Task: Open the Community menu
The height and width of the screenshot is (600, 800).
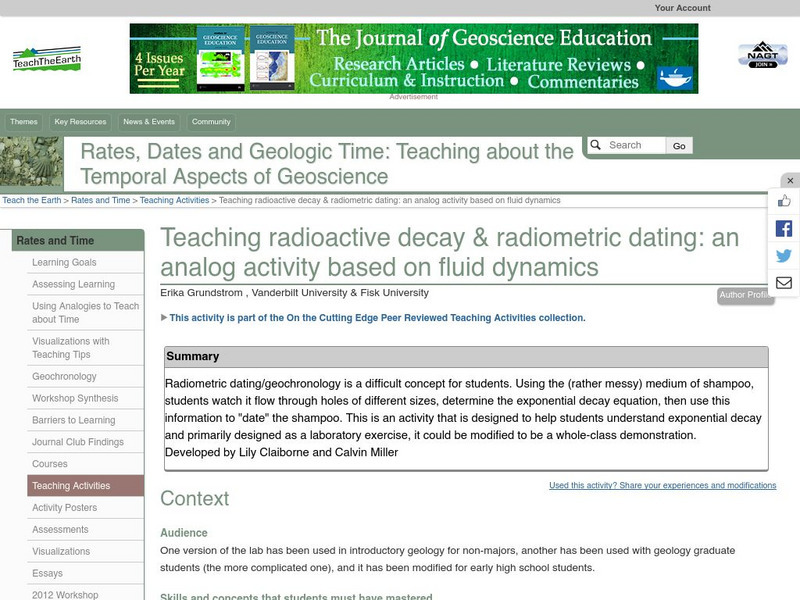Action: pos(211,122)
